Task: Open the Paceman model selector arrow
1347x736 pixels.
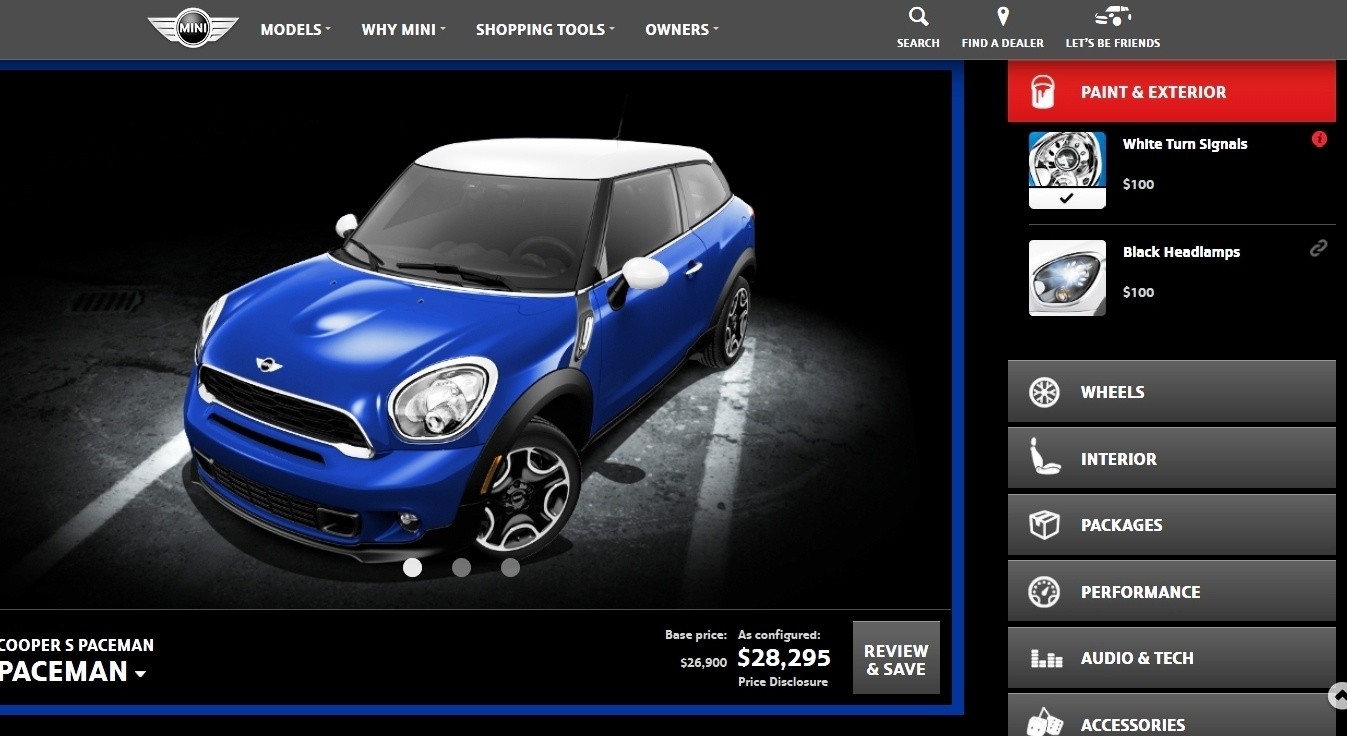Action: coord(140,674)
